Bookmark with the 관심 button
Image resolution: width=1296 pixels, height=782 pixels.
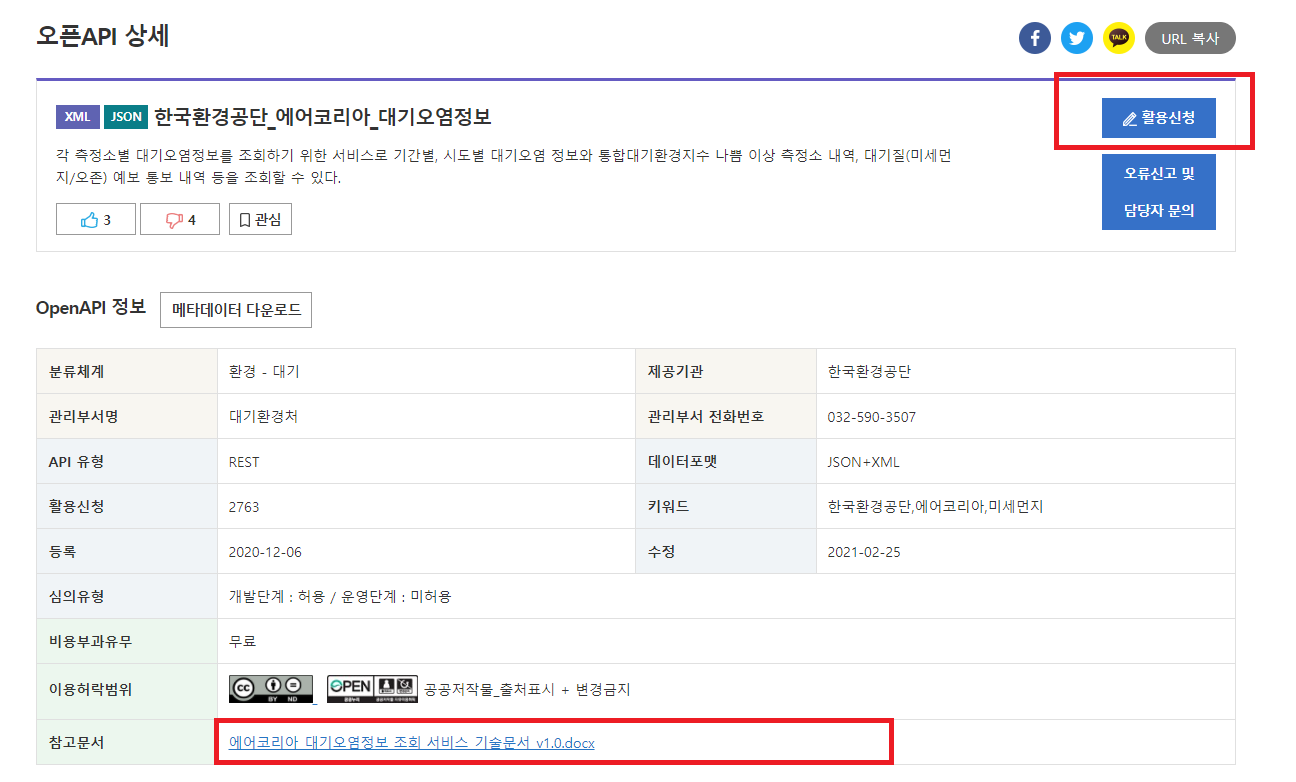point(260,220)
